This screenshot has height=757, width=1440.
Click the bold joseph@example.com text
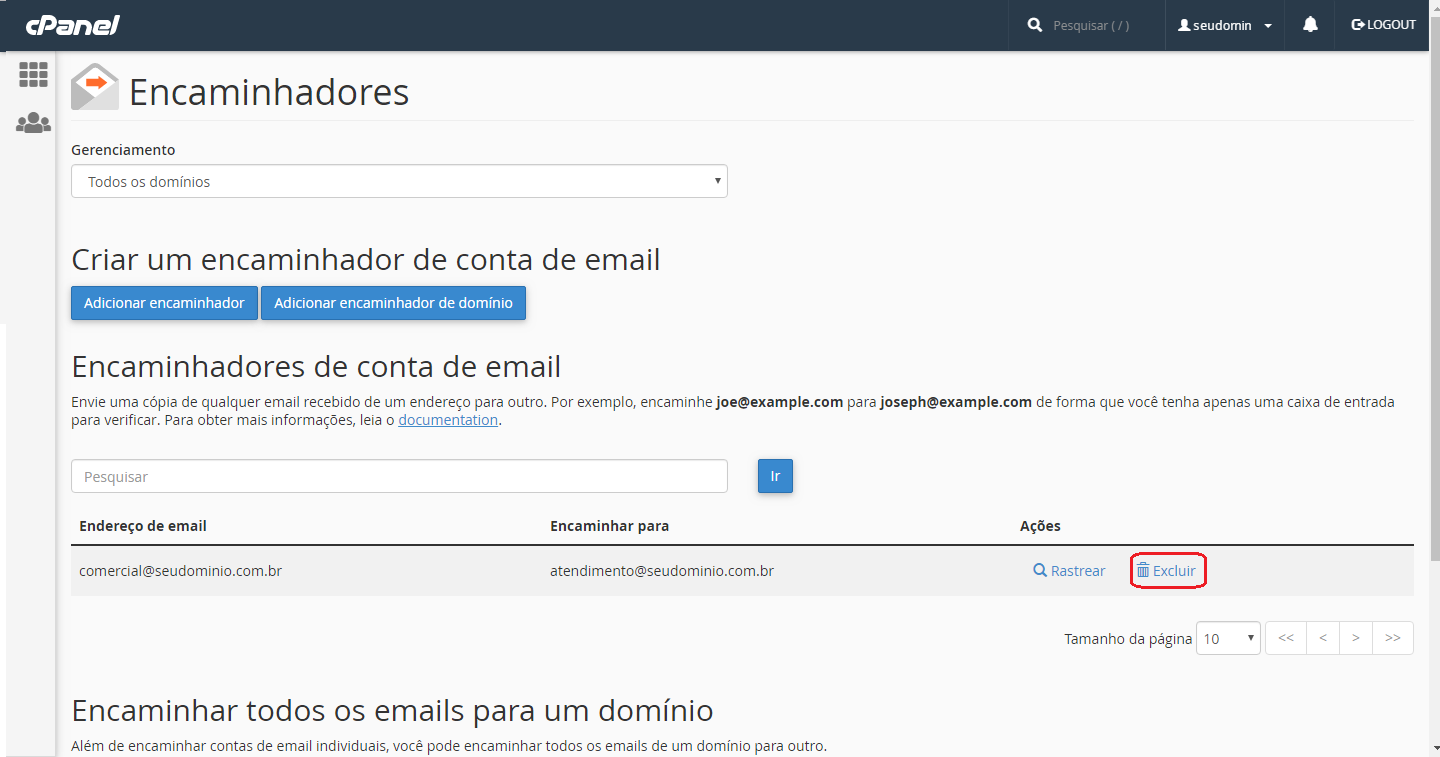coord(956,402)
